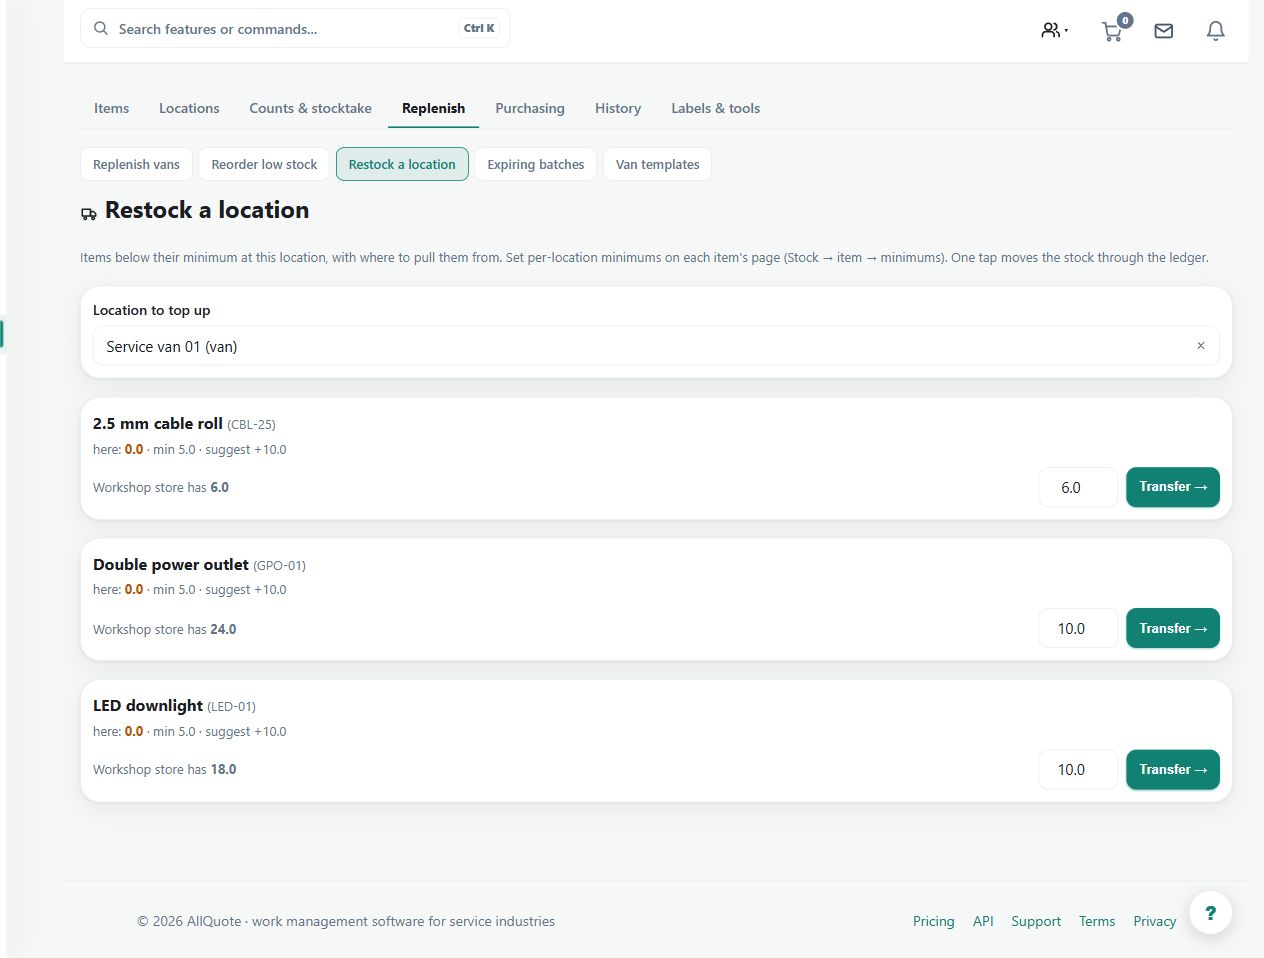
Task: Transfer the 2.5 mm cable roll
Action: click(x=1173, y=487)
